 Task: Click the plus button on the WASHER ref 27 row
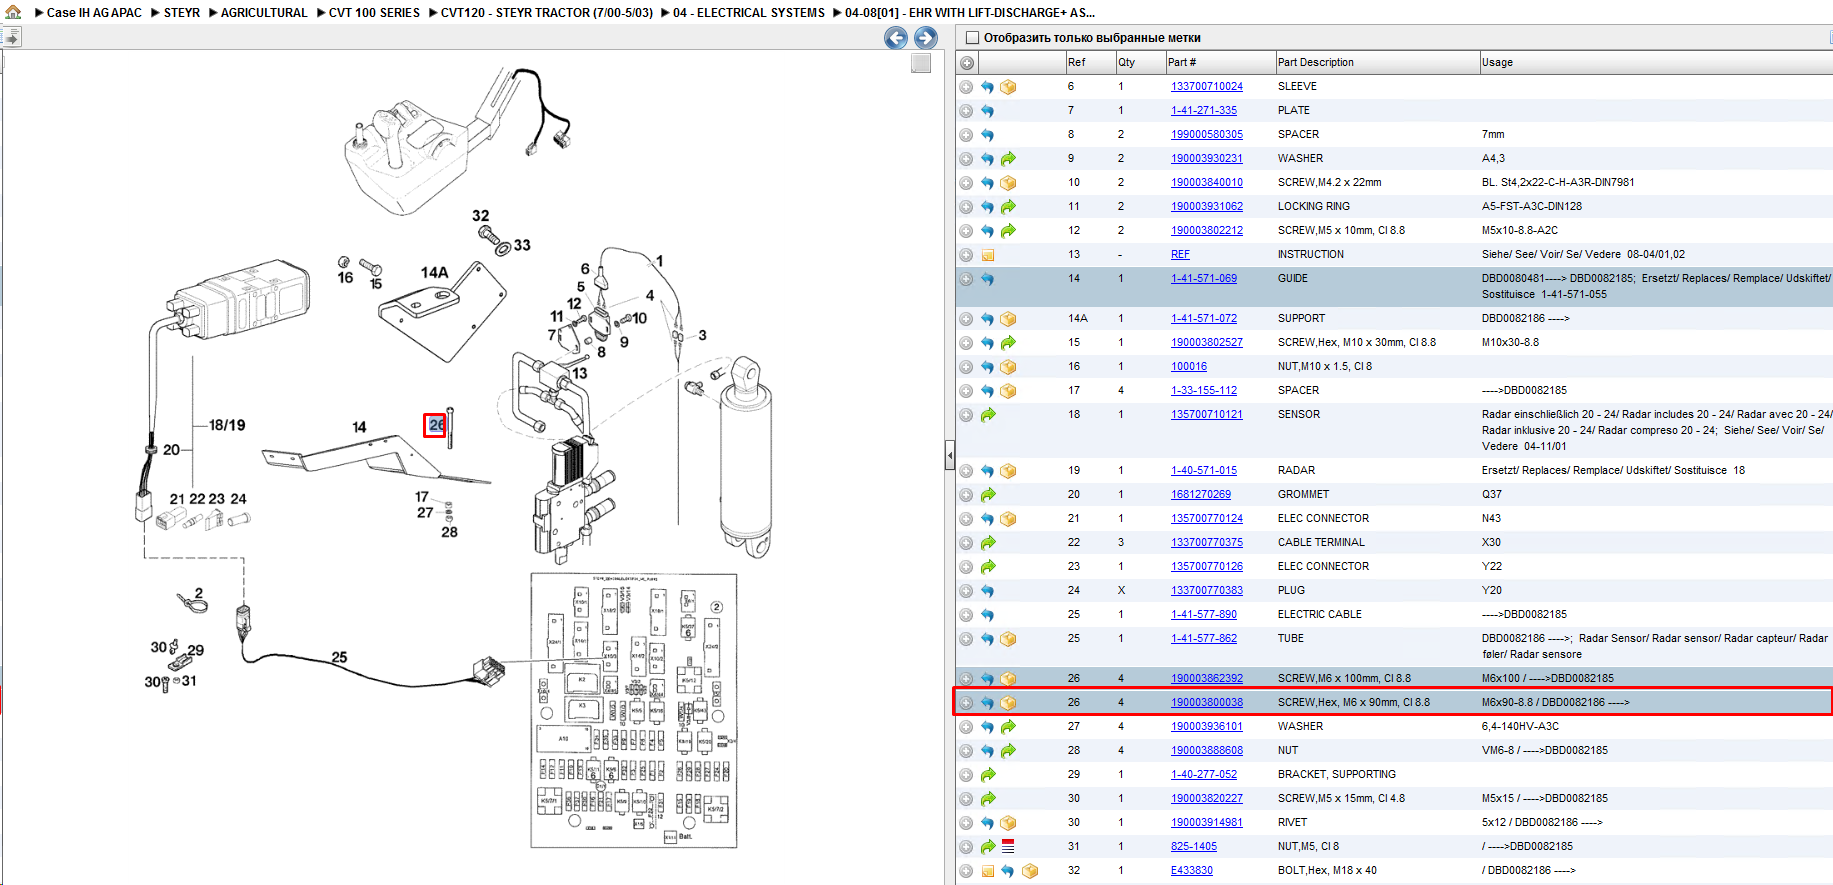[966, 727]
